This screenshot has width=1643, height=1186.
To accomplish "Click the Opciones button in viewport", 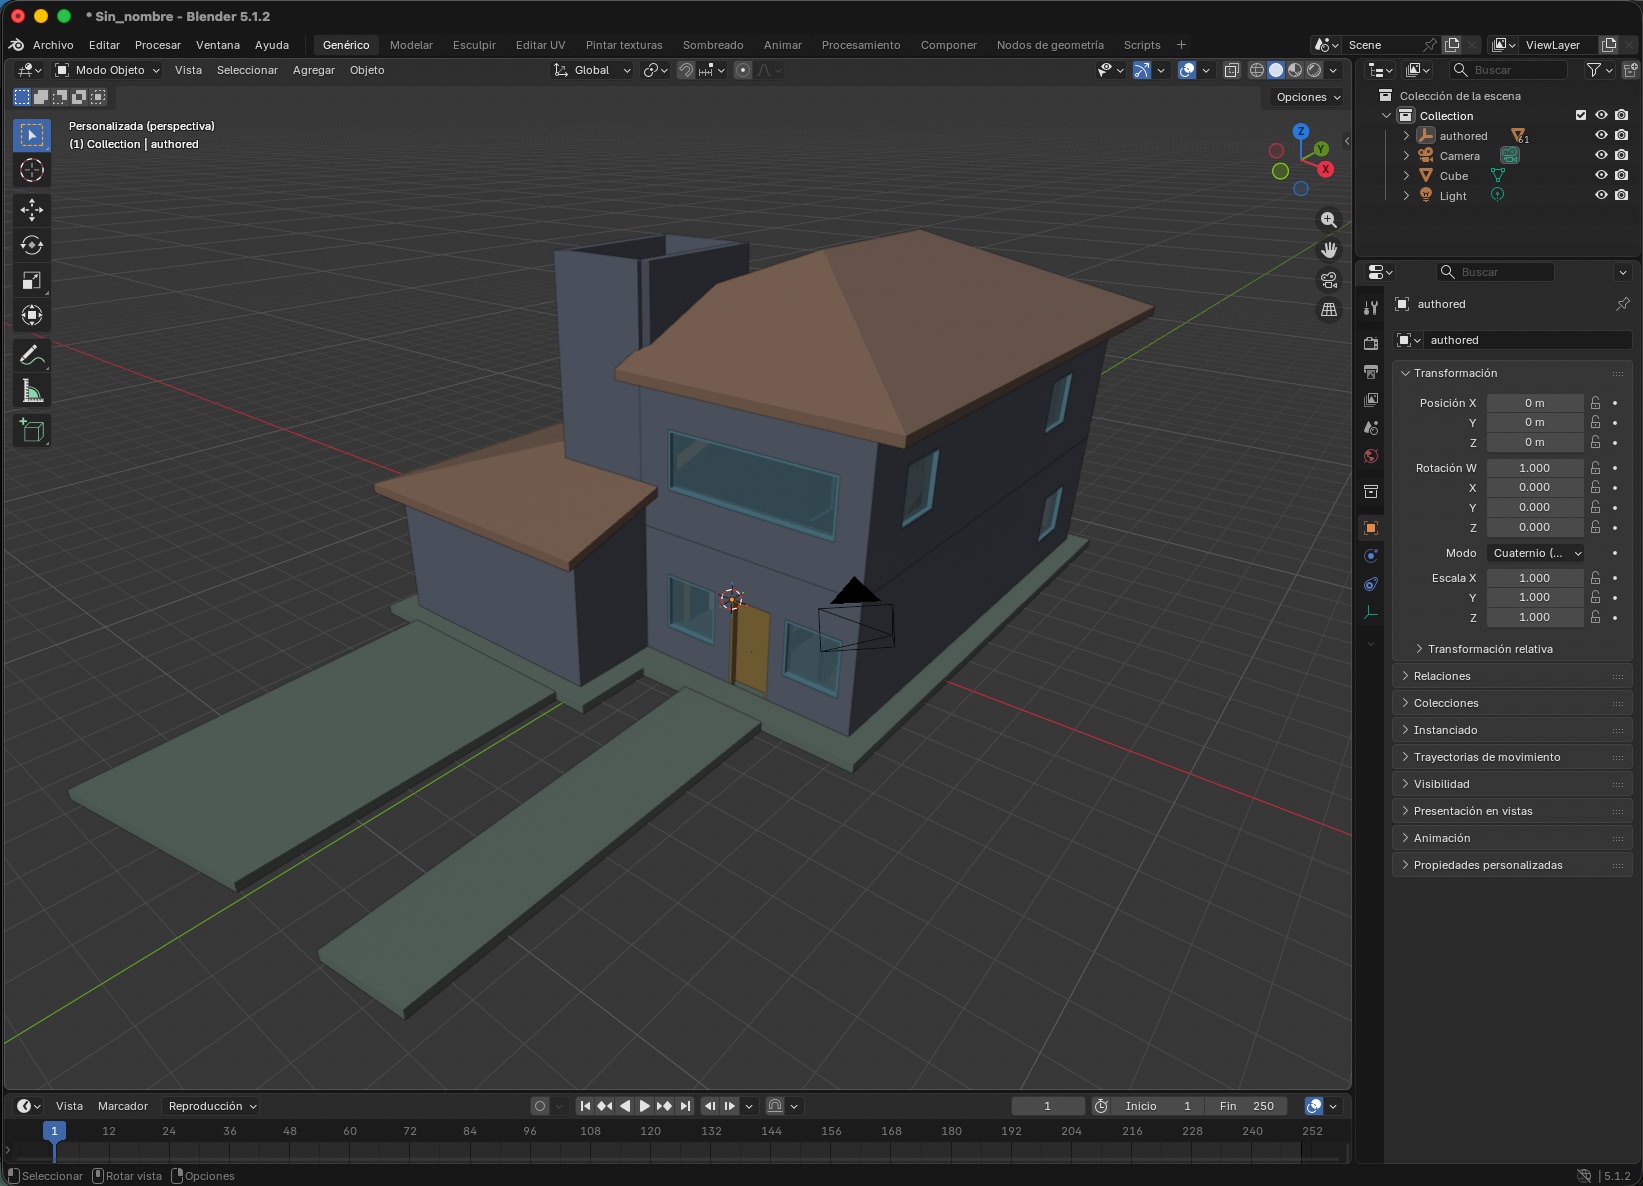I will pyautogui.click(x=1308, y=97).
